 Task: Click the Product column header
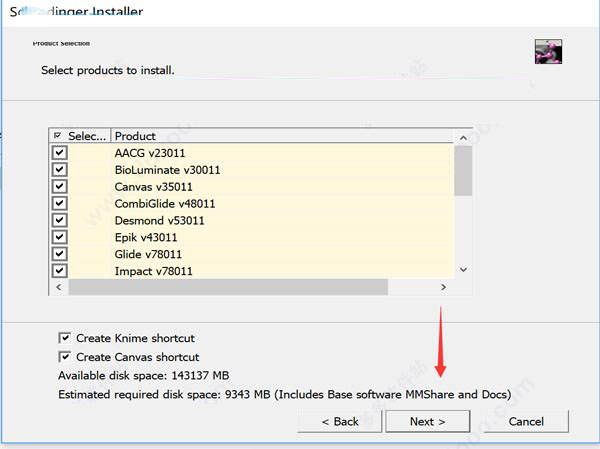[x=282, y=136]
